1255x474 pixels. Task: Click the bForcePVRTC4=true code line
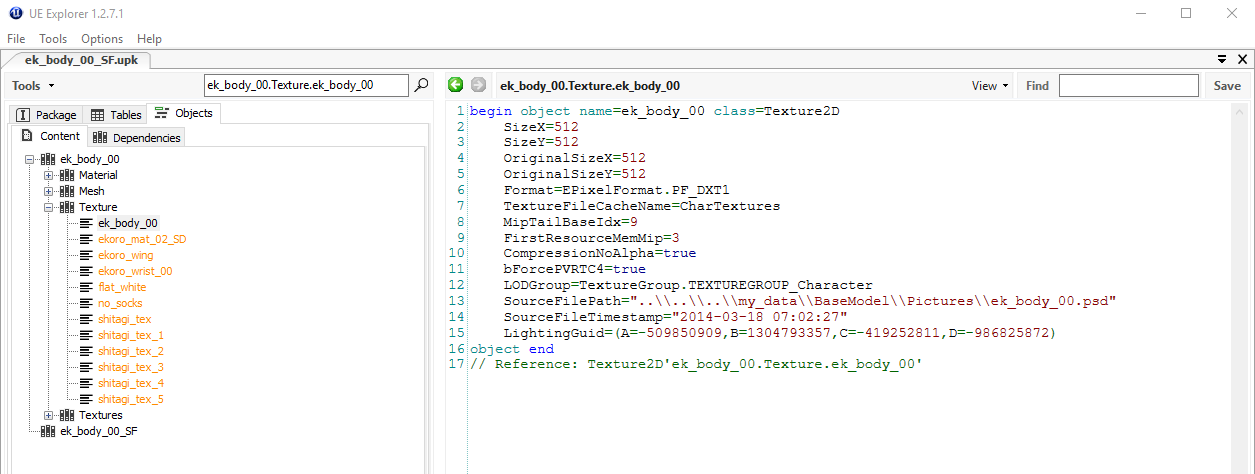(x=574, y=269)
